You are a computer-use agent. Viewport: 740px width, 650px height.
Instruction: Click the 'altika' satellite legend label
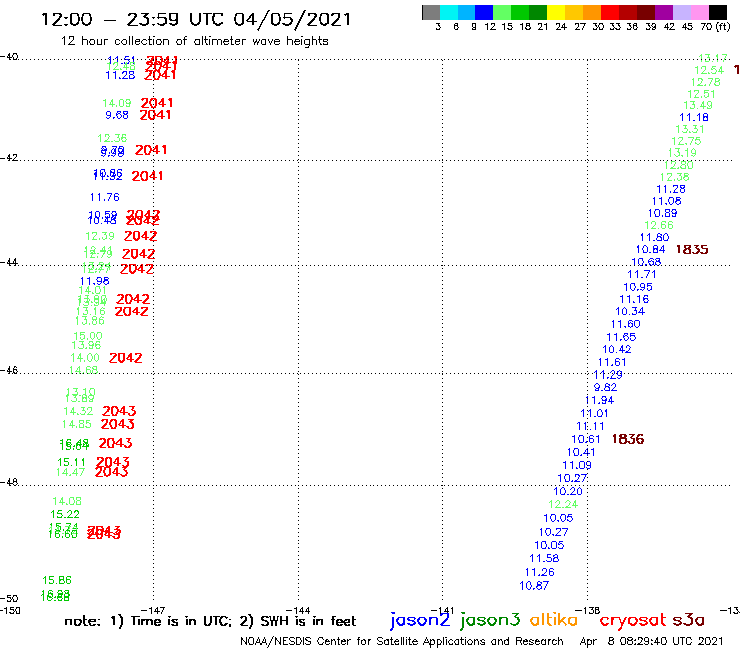(x=554, y=620)
